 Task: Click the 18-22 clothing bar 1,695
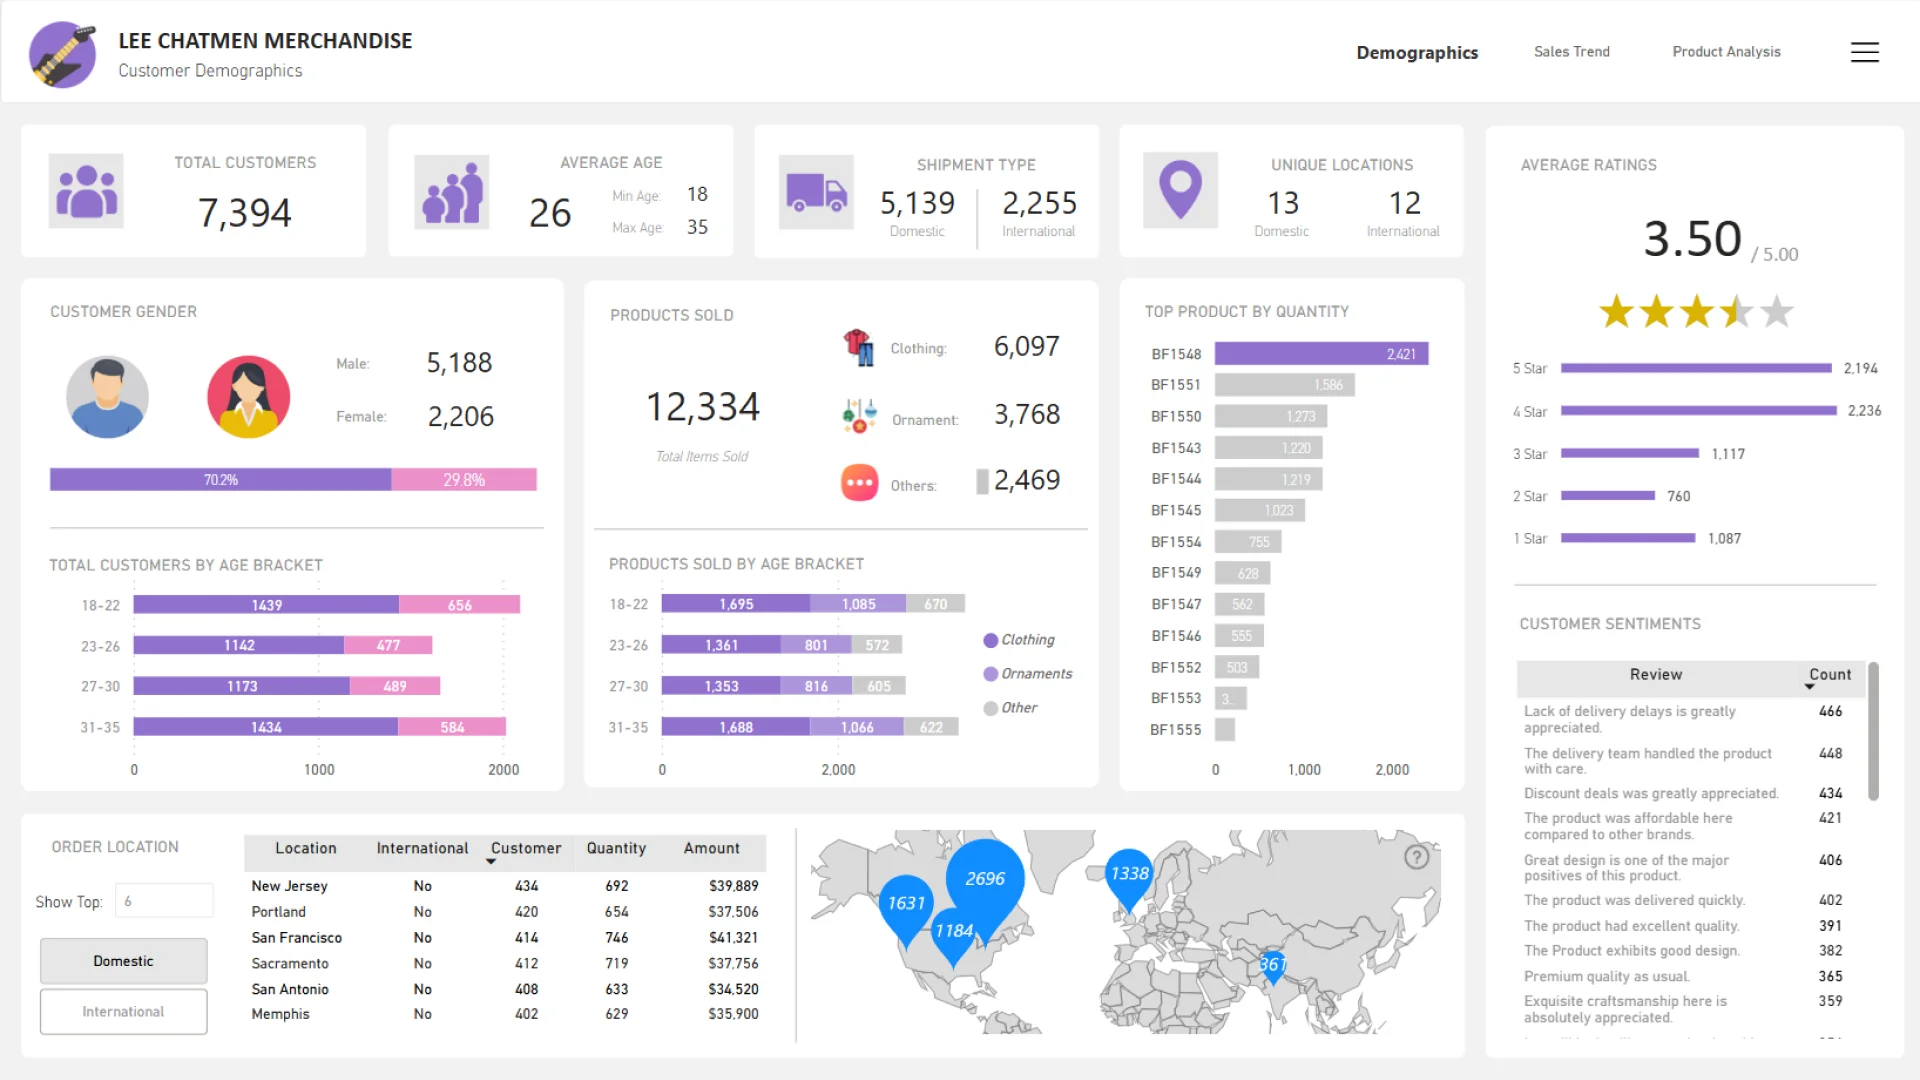point(736,604)
